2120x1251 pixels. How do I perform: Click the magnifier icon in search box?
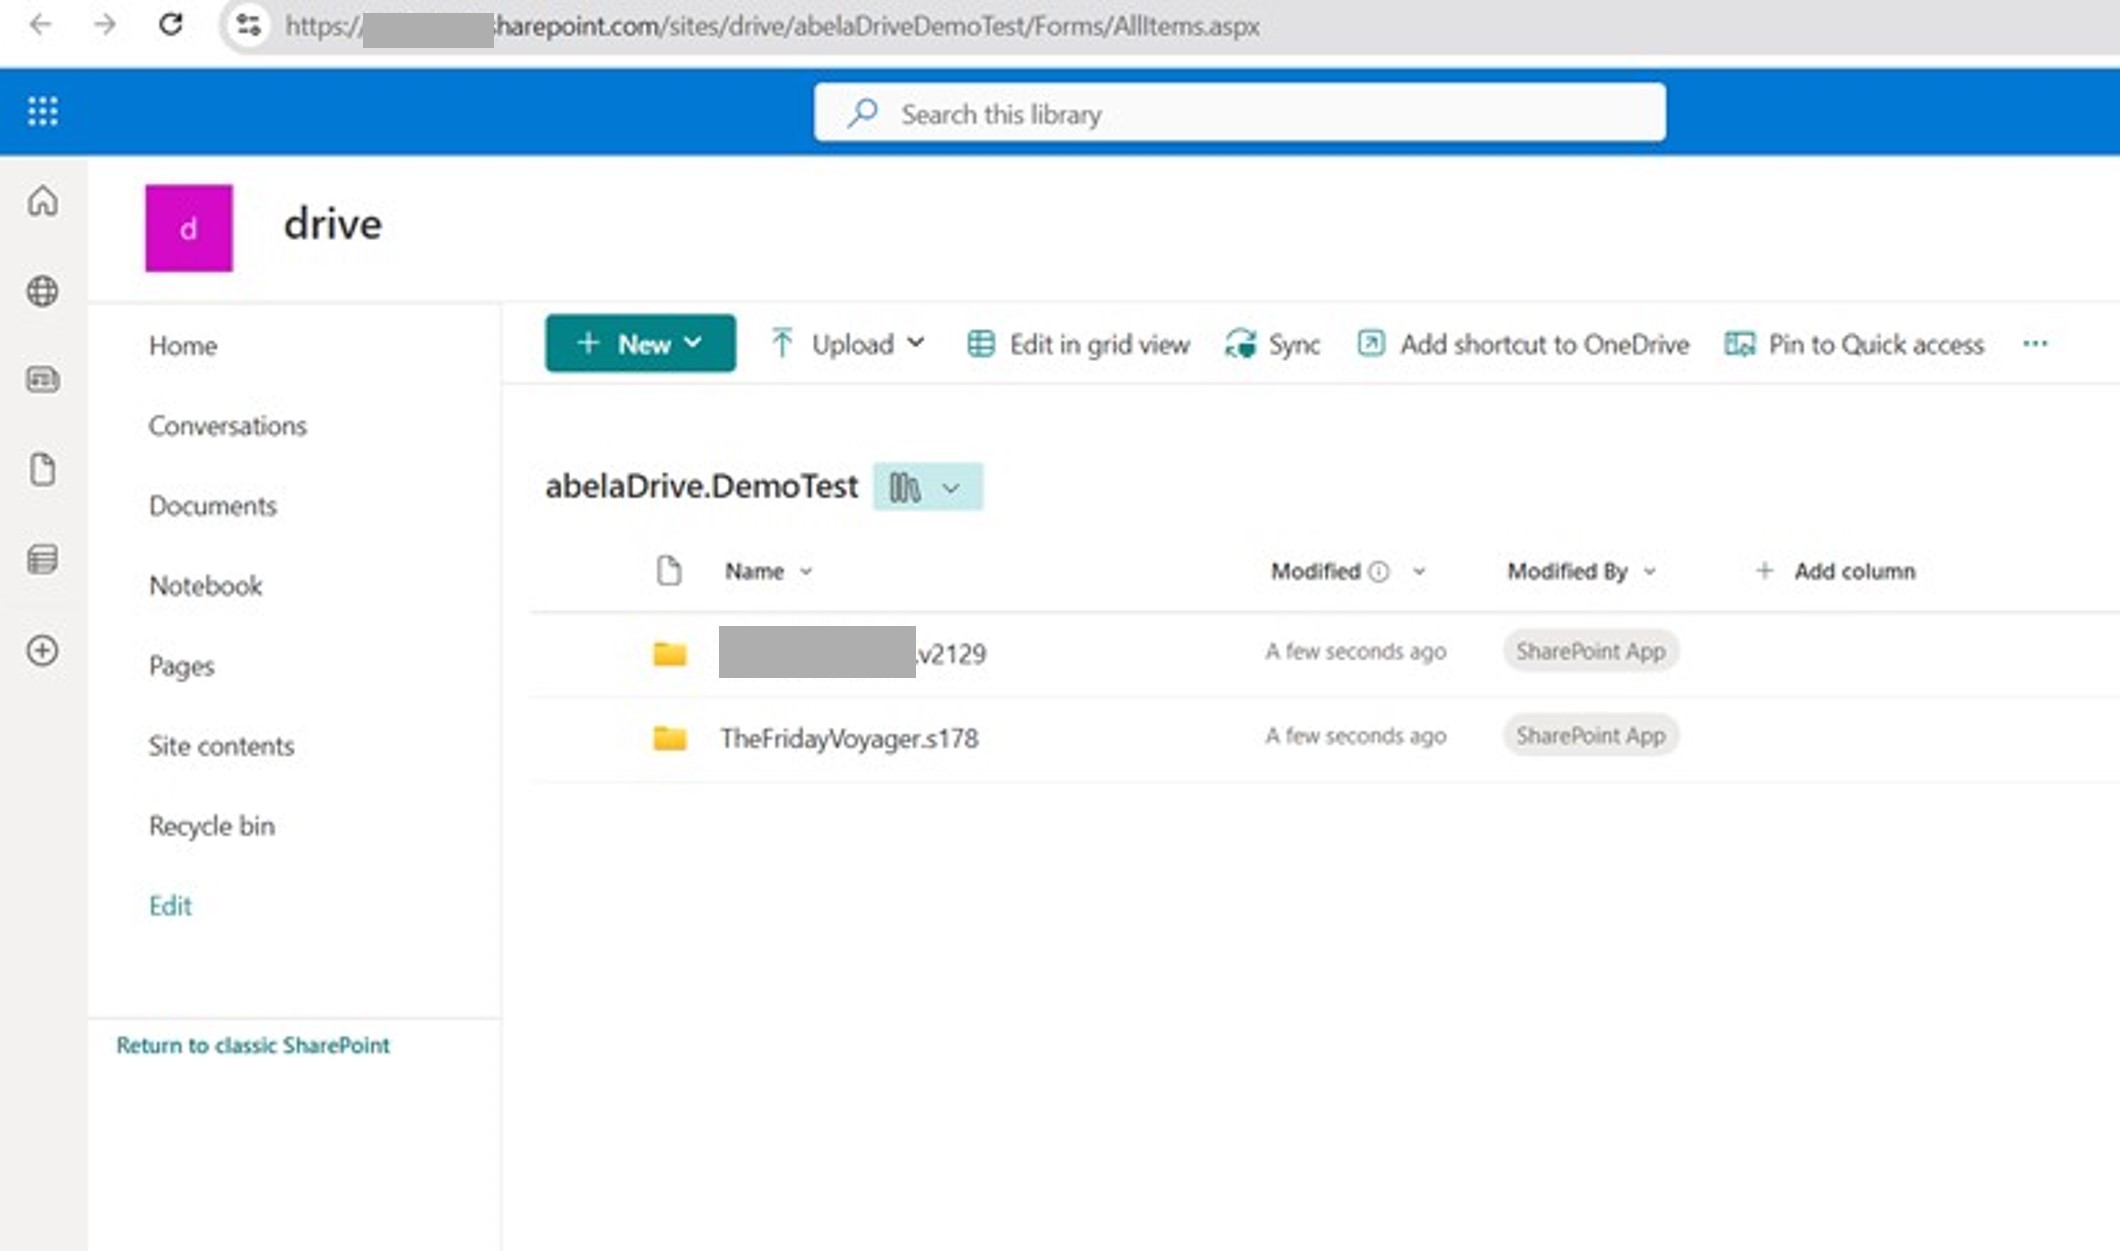(862, 113)
